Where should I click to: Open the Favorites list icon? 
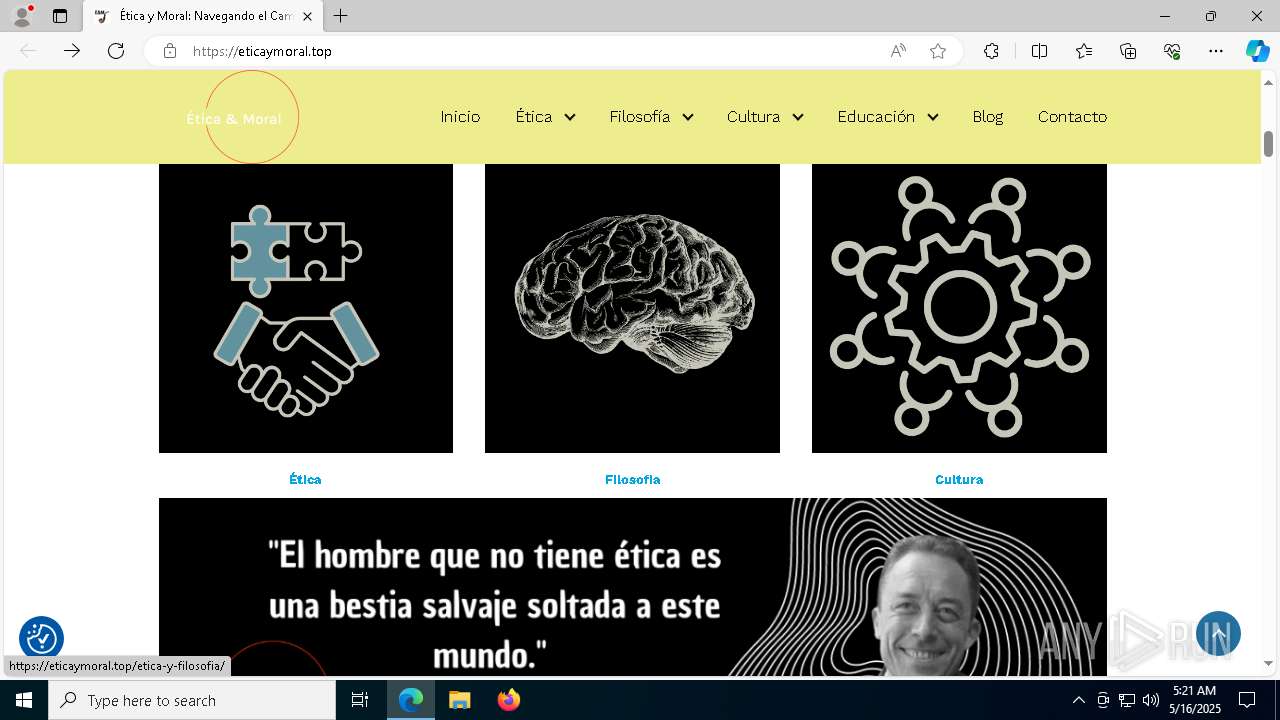pyautogui.click(x=1084, y=51)
